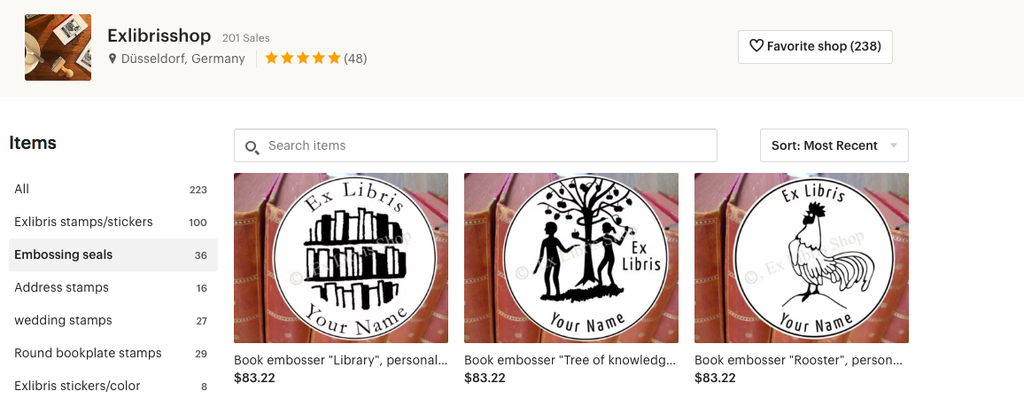This screenshot has height=399, width=1024.
Task: Click the magnifying glass search icon
Action: tap(252, 146)
